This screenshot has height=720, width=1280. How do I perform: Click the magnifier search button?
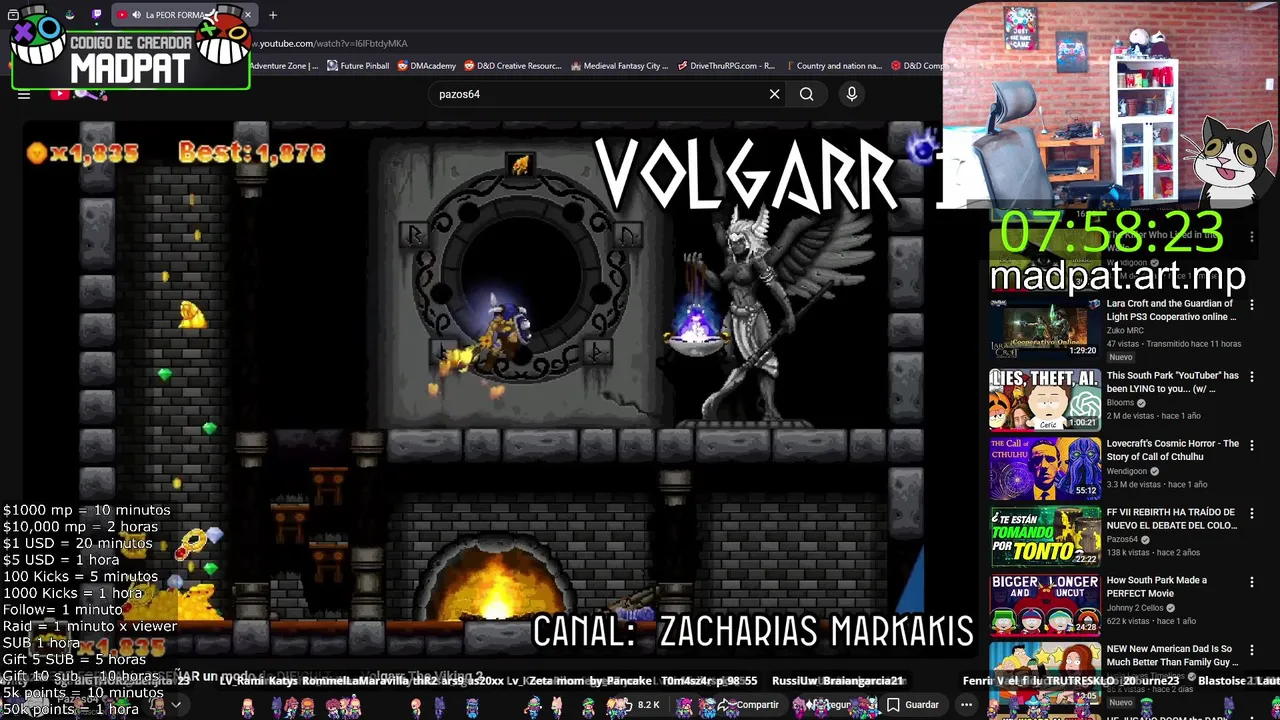pos(807,94)
